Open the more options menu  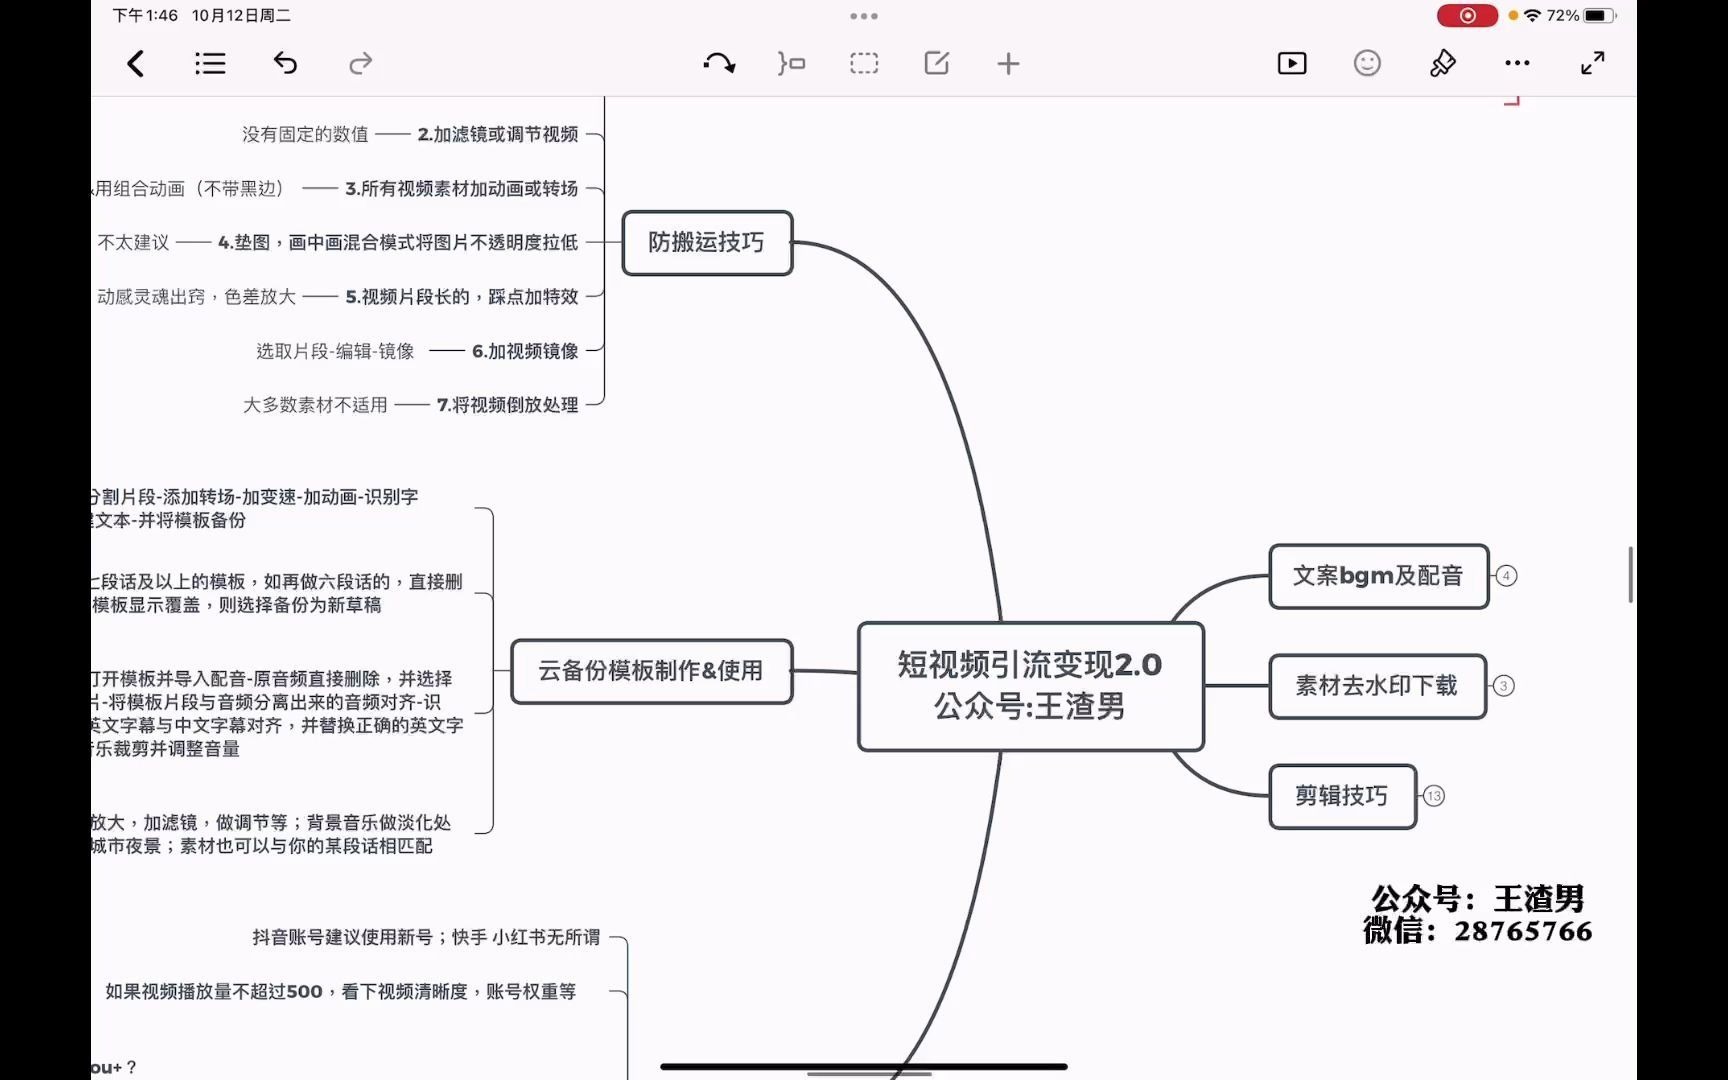tap(1517, 63)
